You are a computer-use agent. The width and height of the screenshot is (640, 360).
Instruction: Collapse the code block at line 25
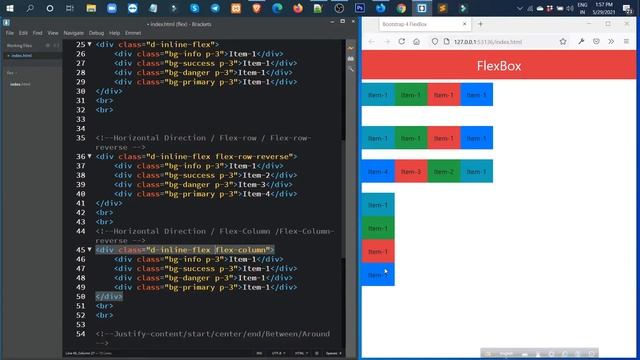90,44
